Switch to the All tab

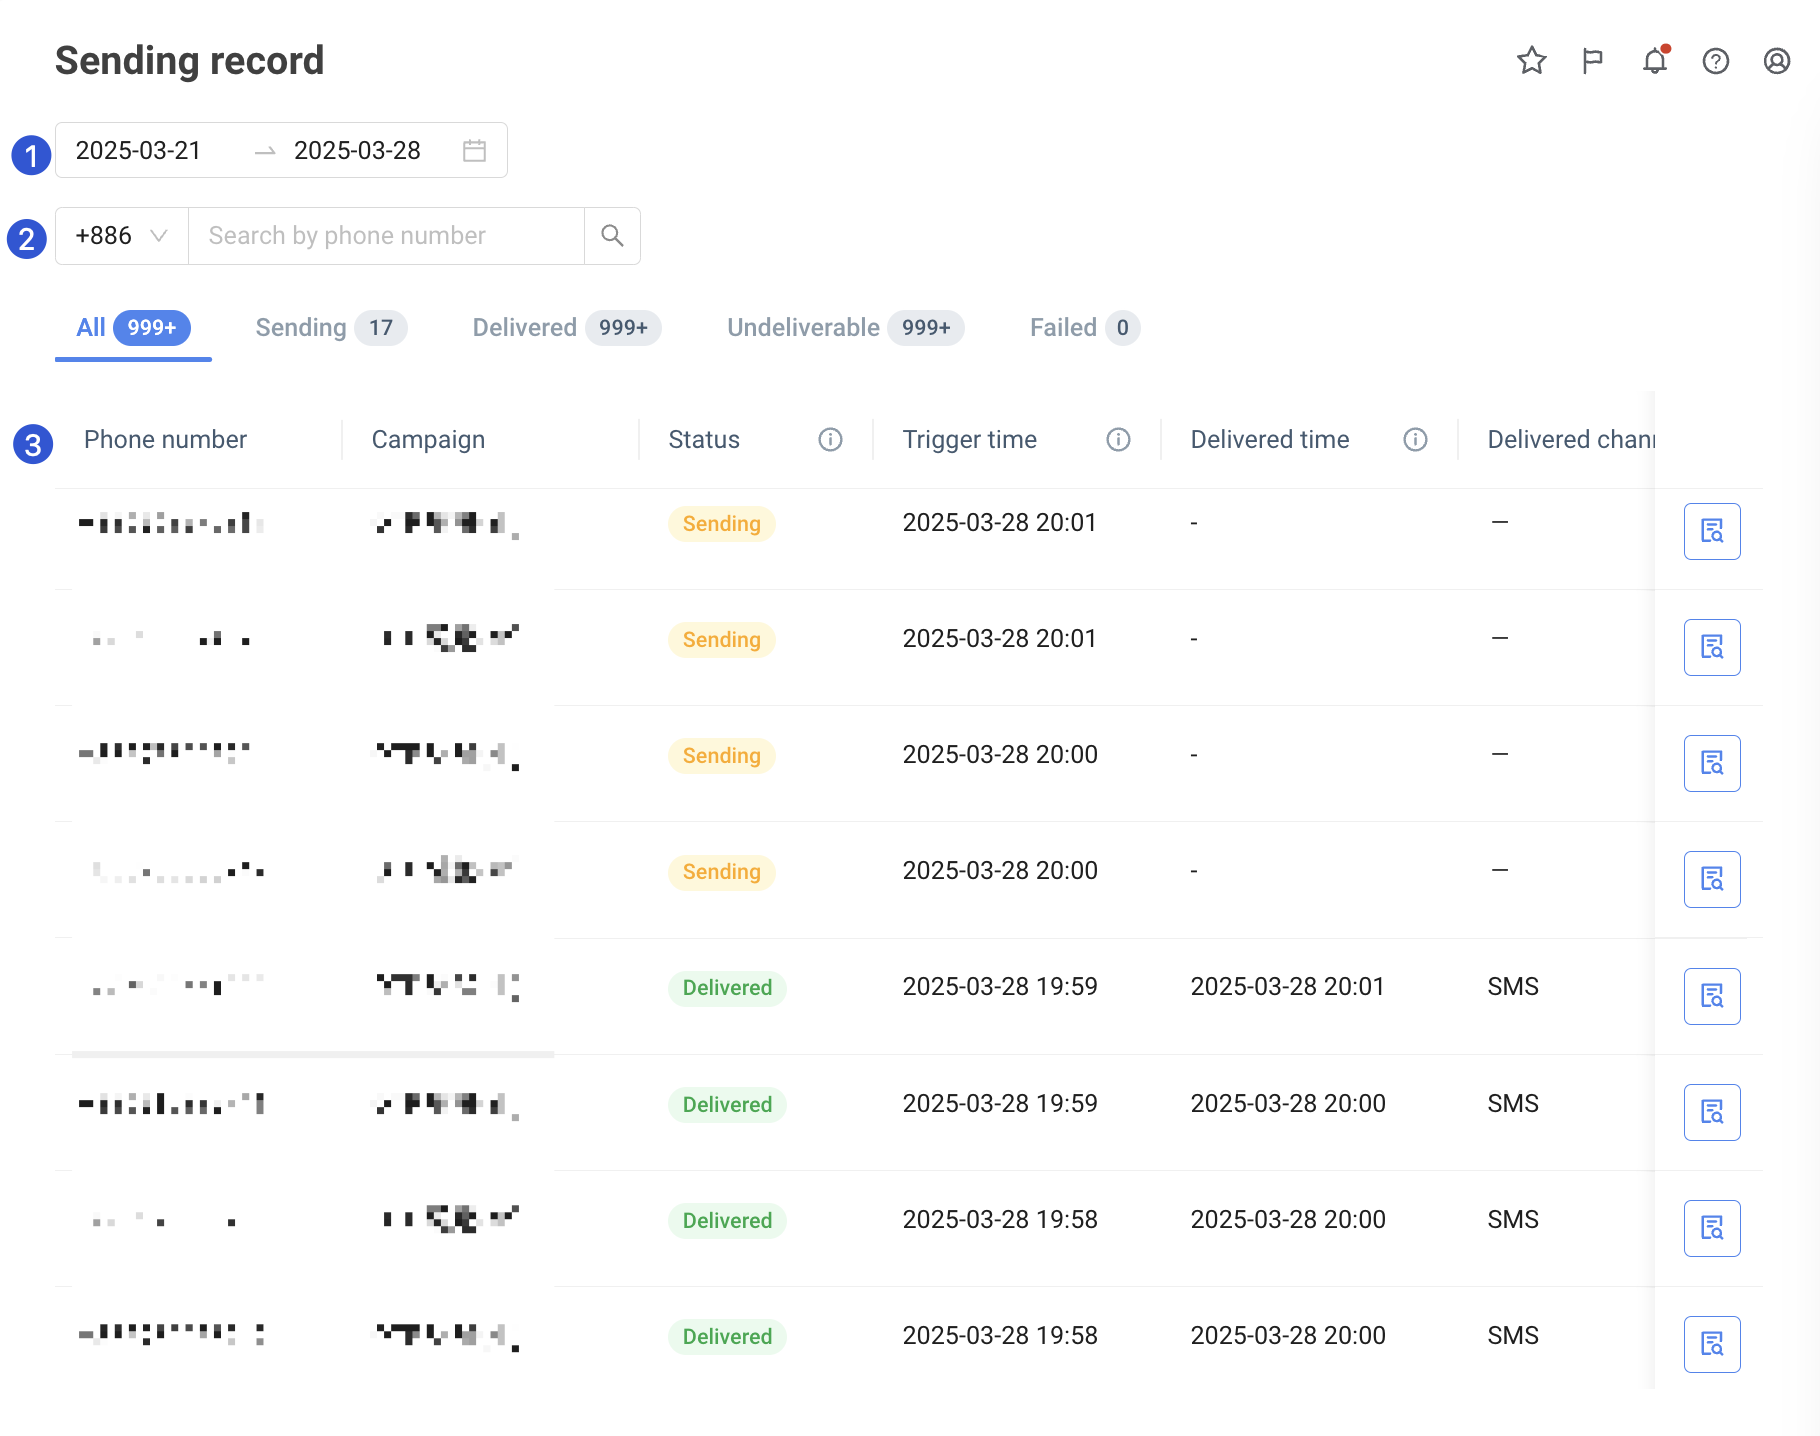click(x=133, y=328)
